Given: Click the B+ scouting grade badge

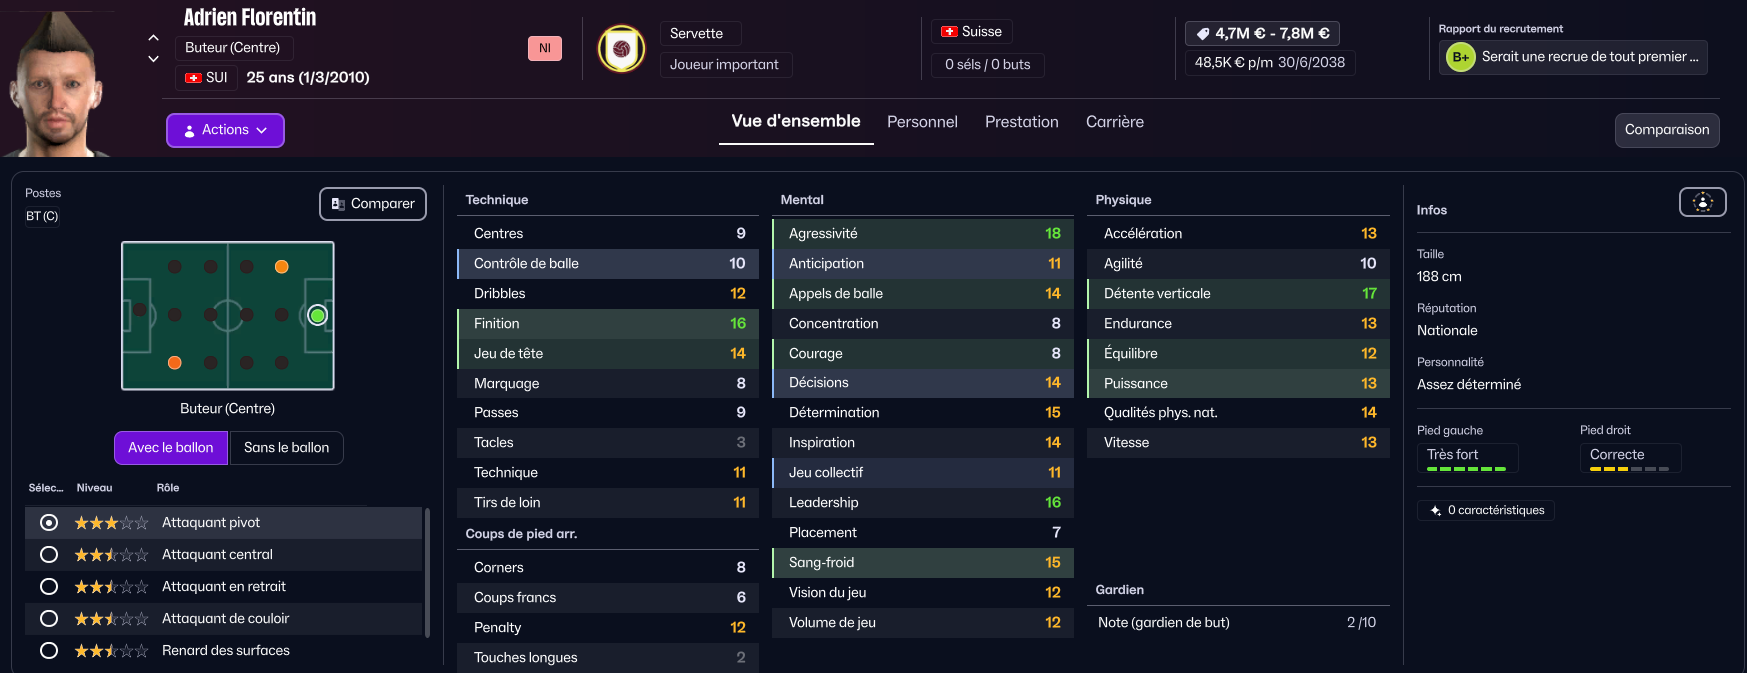Looking at the screenshot, I should (1460, 57).
